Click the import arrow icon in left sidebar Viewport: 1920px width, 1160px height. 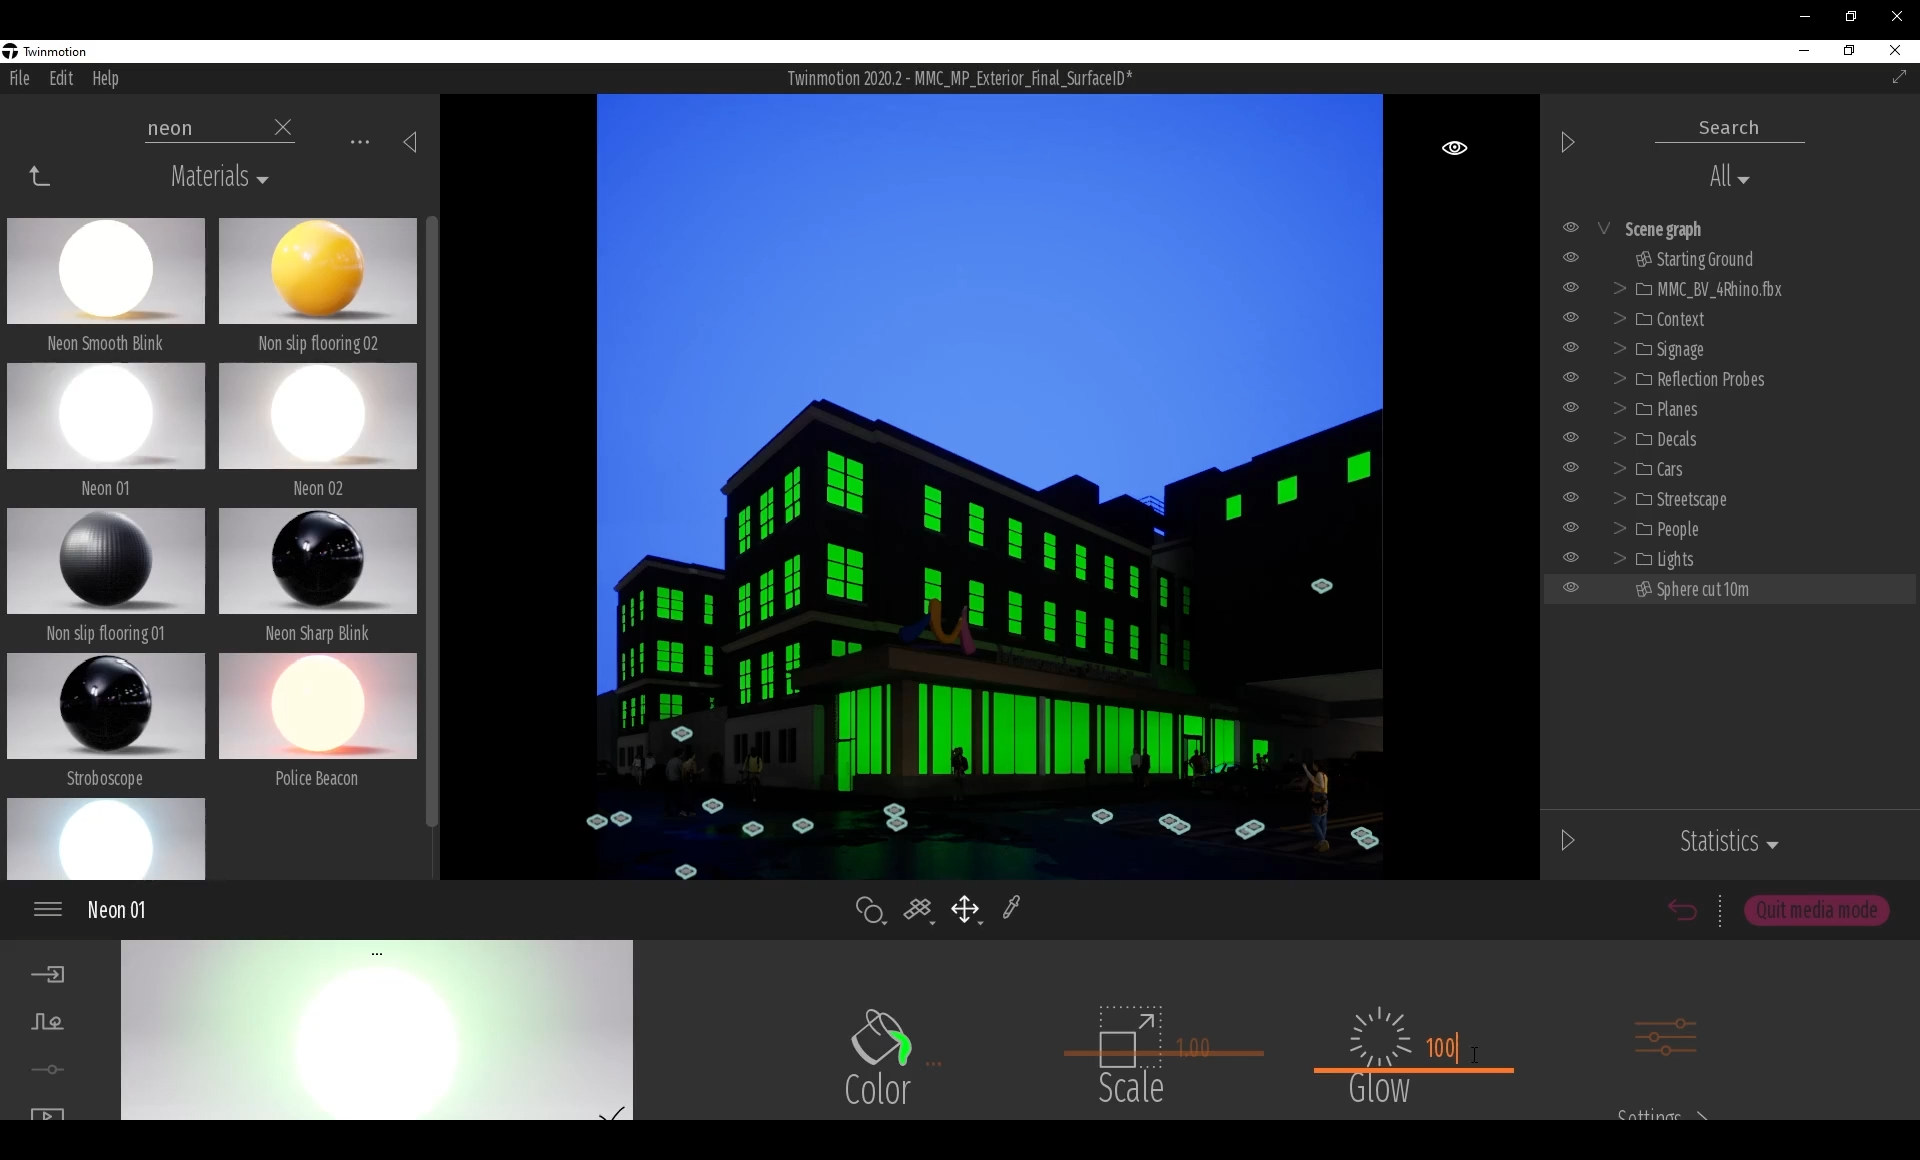click(x=48, y=974)
